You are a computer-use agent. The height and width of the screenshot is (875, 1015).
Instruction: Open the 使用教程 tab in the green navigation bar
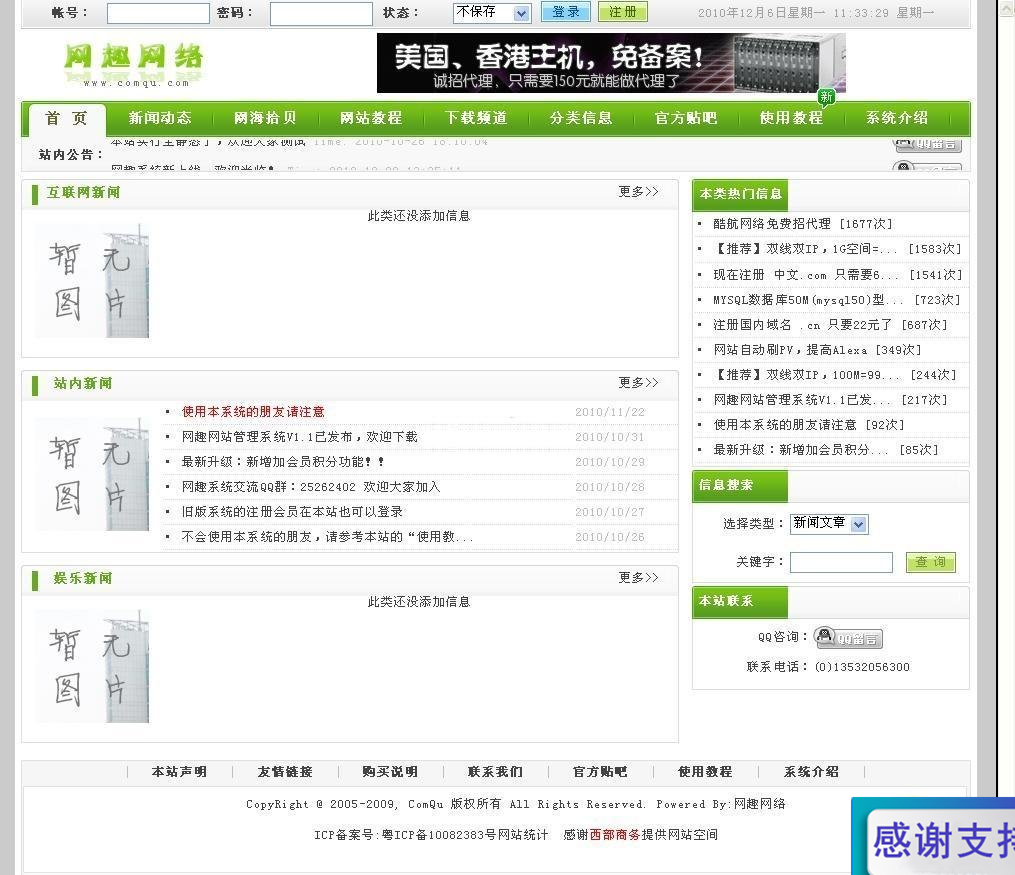coord(791,118)
